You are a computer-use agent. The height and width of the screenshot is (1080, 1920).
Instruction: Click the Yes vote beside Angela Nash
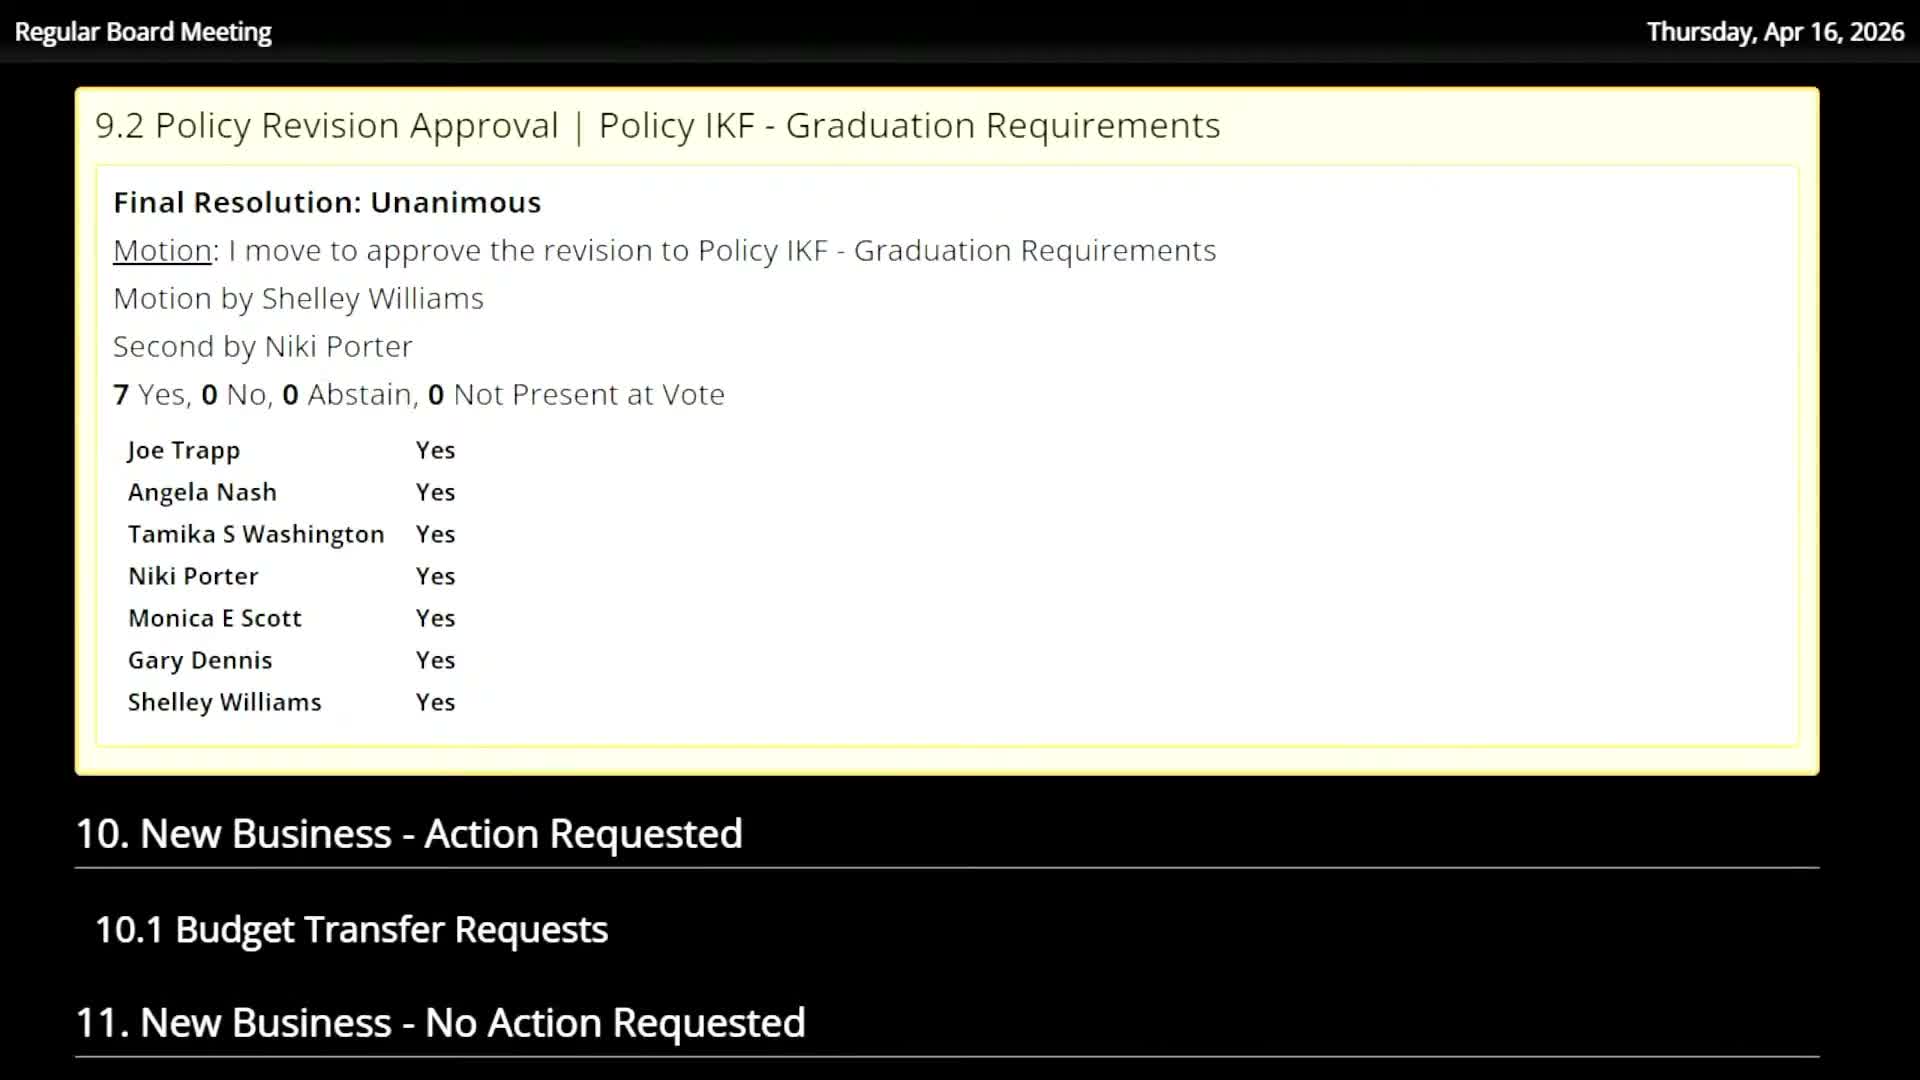coord(435,492)
